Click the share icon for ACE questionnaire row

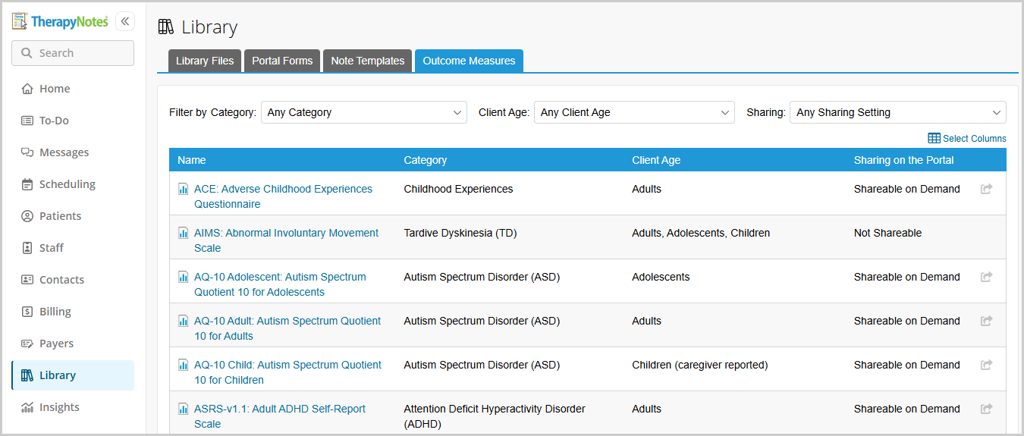tap(986, 189)
